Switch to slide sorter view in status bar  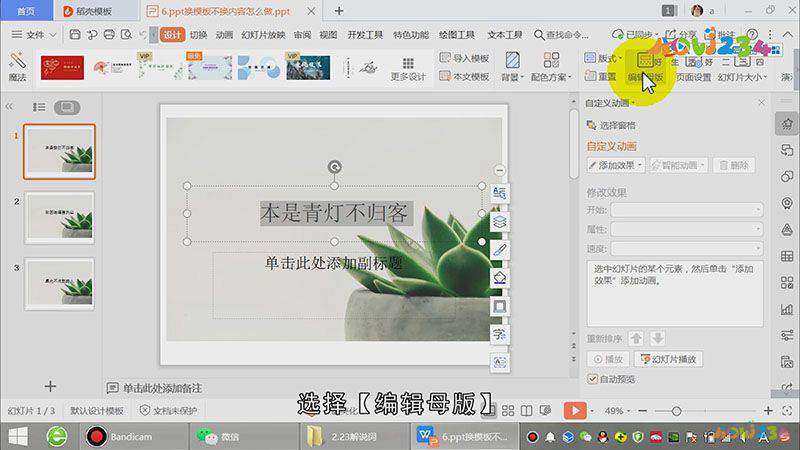[x=508, y=411]
